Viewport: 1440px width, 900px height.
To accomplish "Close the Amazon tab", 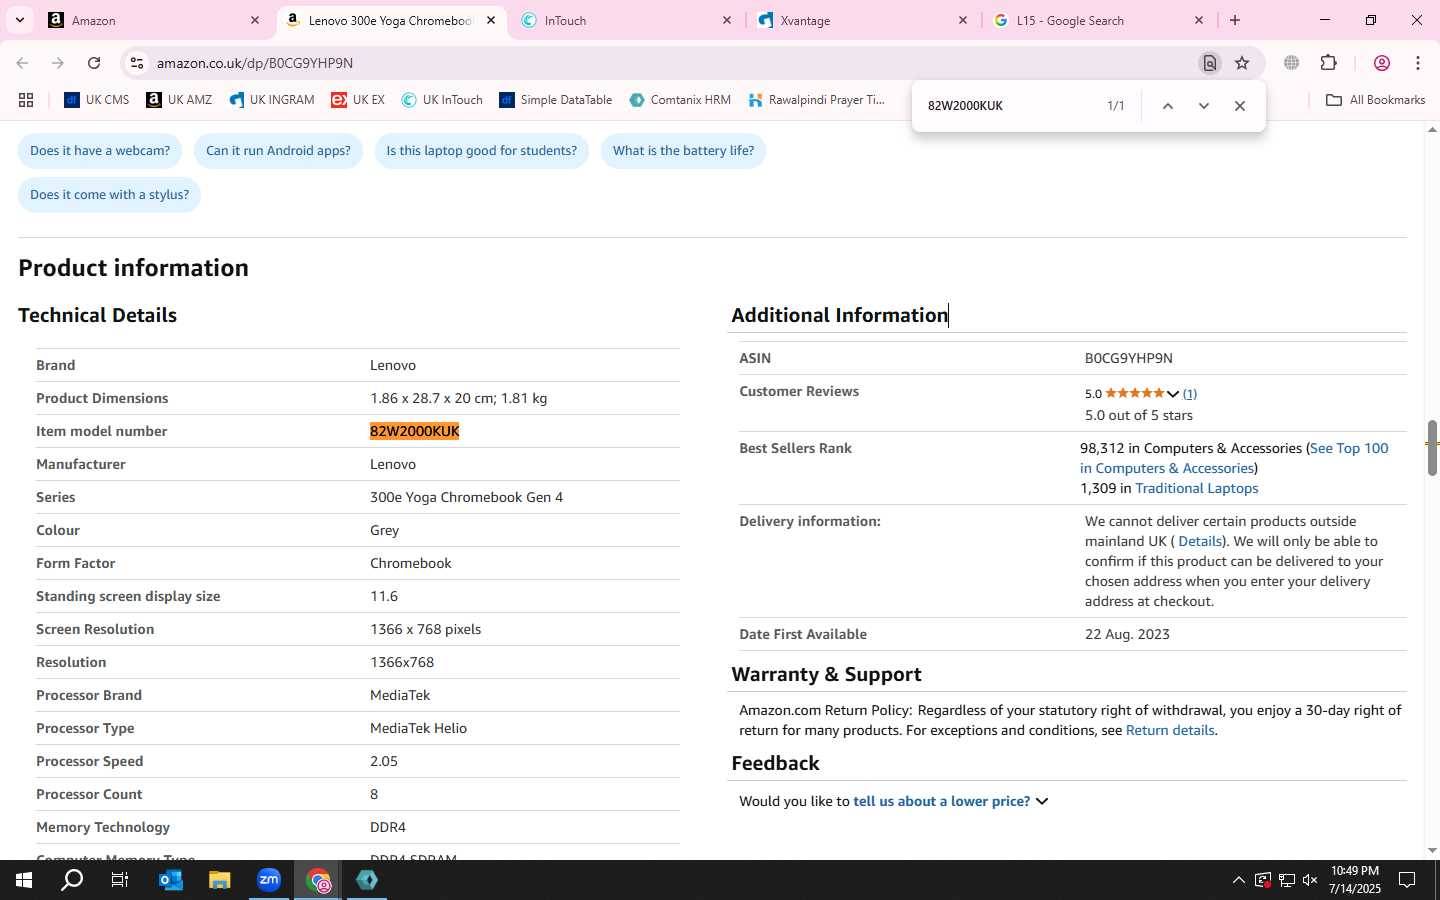I will pyautogui.click(x=255, y=20).
